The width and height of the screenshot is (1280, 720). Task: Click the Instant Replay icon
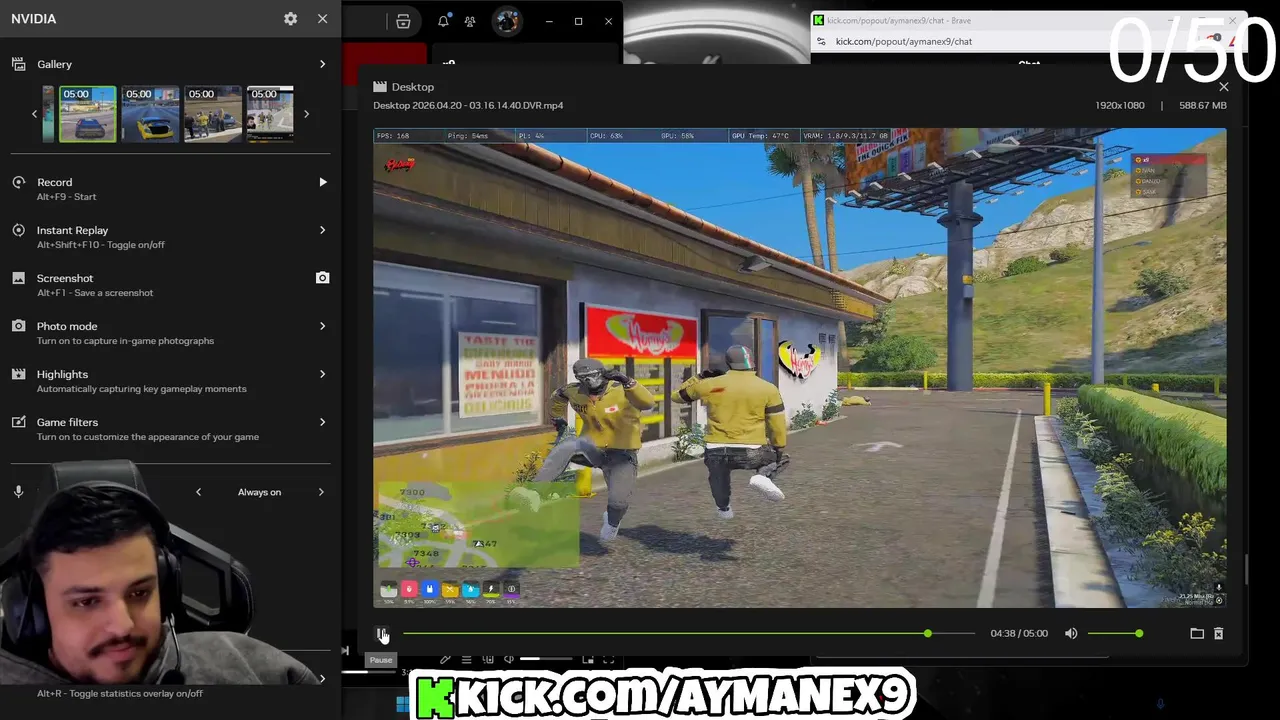[x=18, y=230]
